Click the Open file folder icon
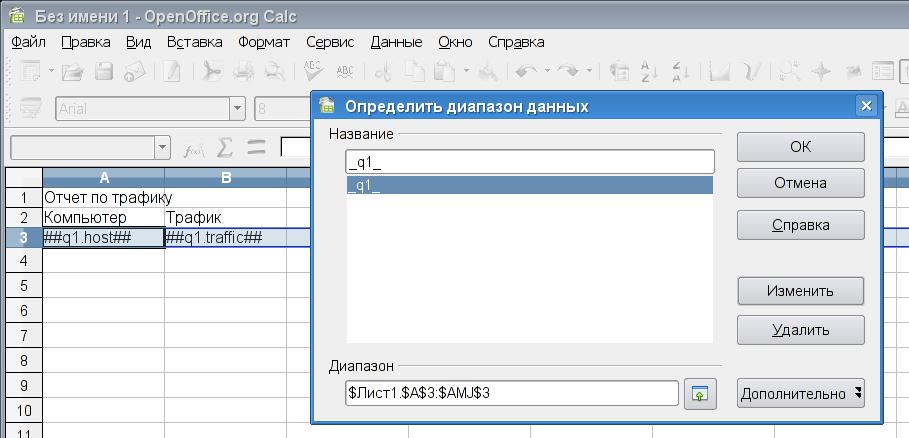 (x=72, y=71)
